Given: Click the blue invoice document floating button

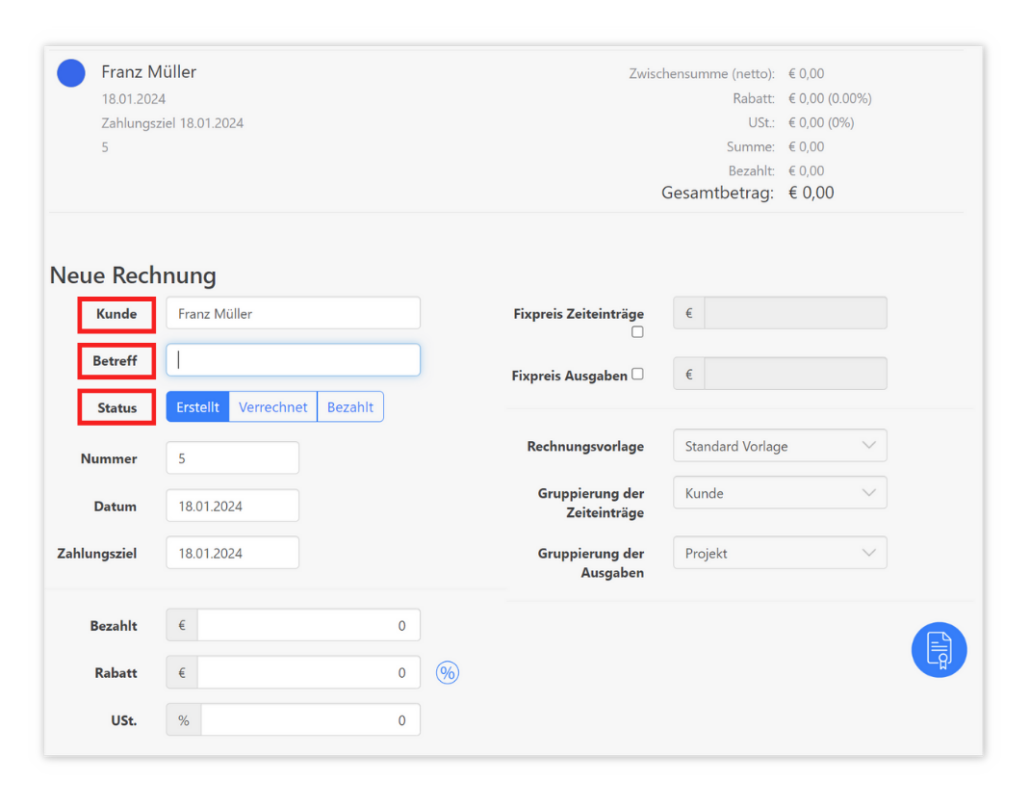Looking at the screenshot, I should [938, 650].
